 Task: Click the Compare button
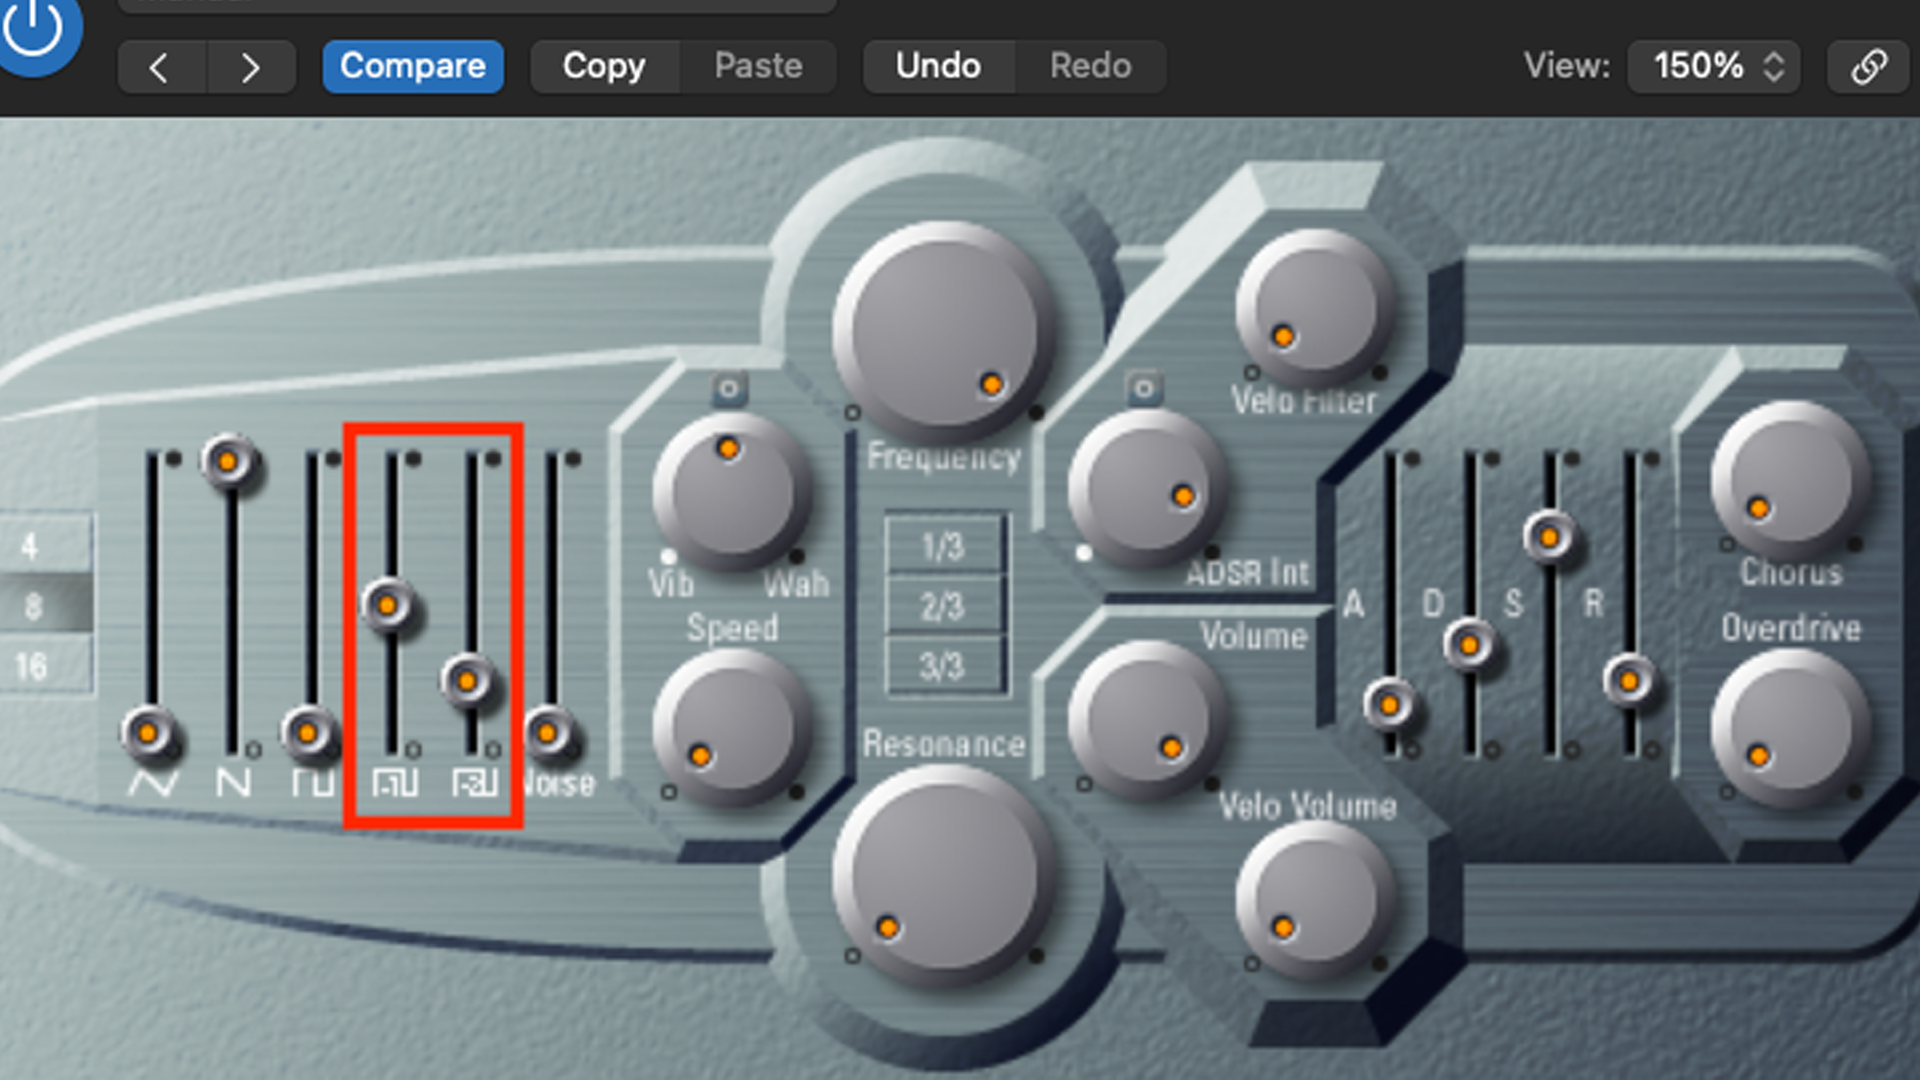pos(412,67)
